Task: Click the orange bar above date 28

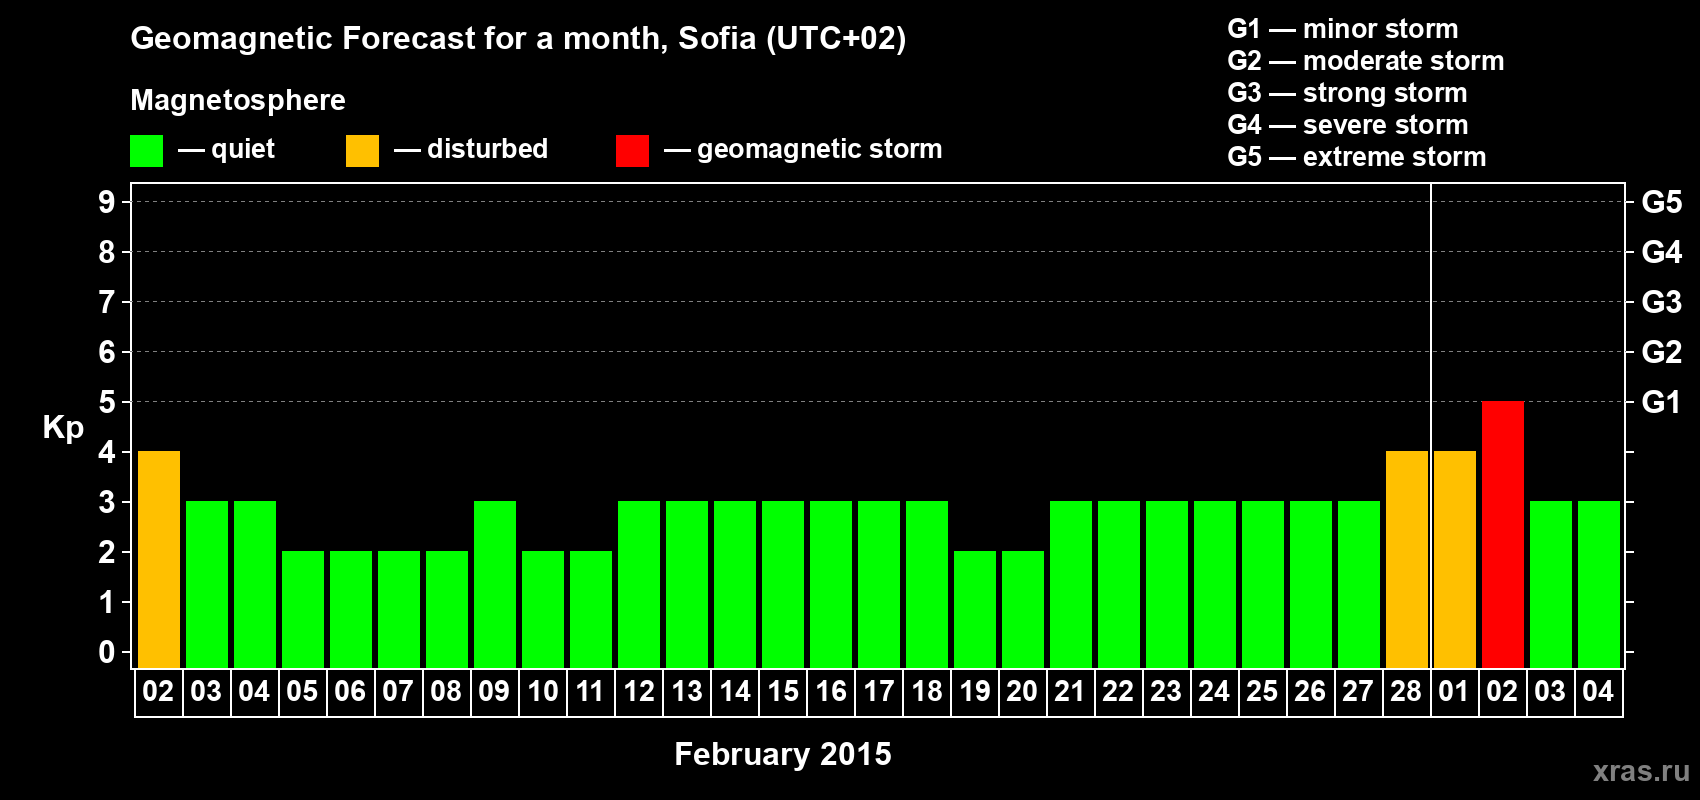Action: 1406,559
